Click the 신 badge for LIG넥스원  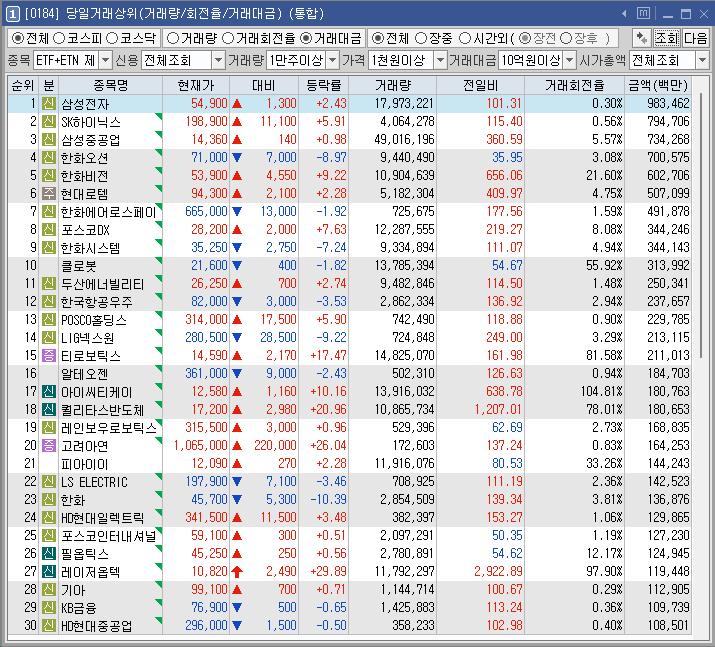point(49,337)
